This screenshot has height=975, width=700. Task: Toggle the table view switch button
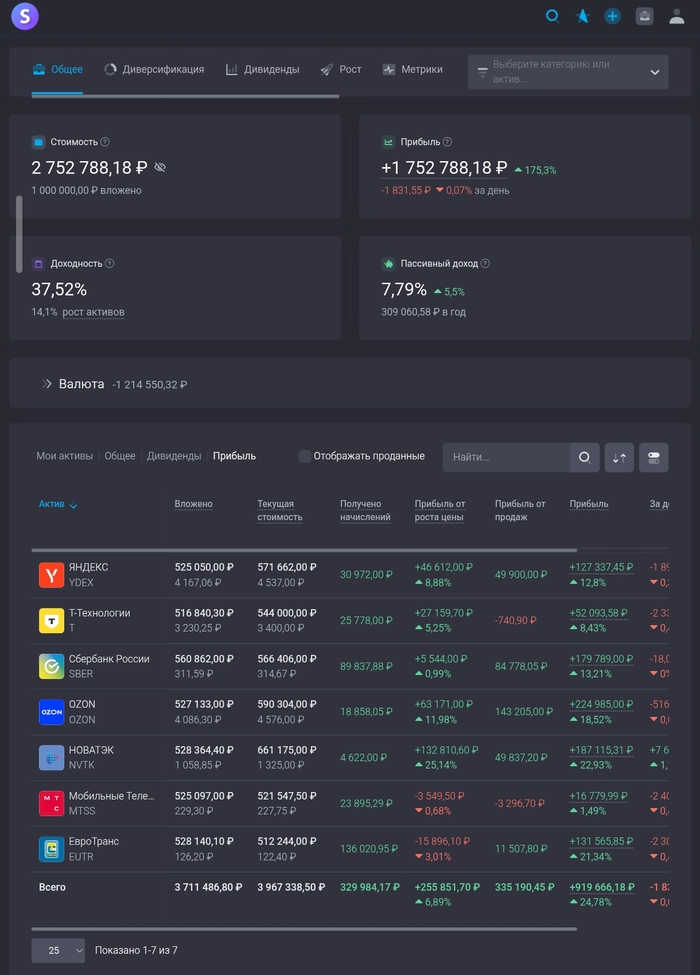(654, 457)
